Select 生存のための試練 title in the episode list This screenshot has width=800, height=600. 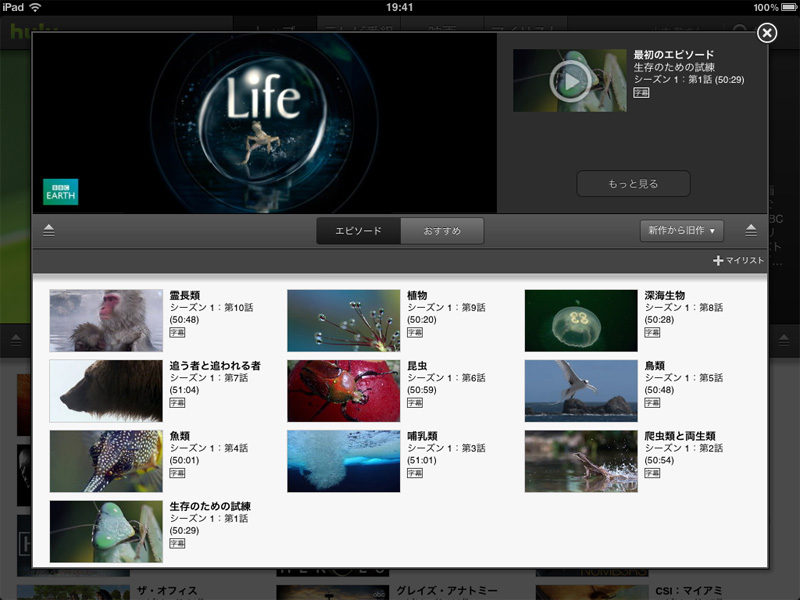[x=210, y=507]
